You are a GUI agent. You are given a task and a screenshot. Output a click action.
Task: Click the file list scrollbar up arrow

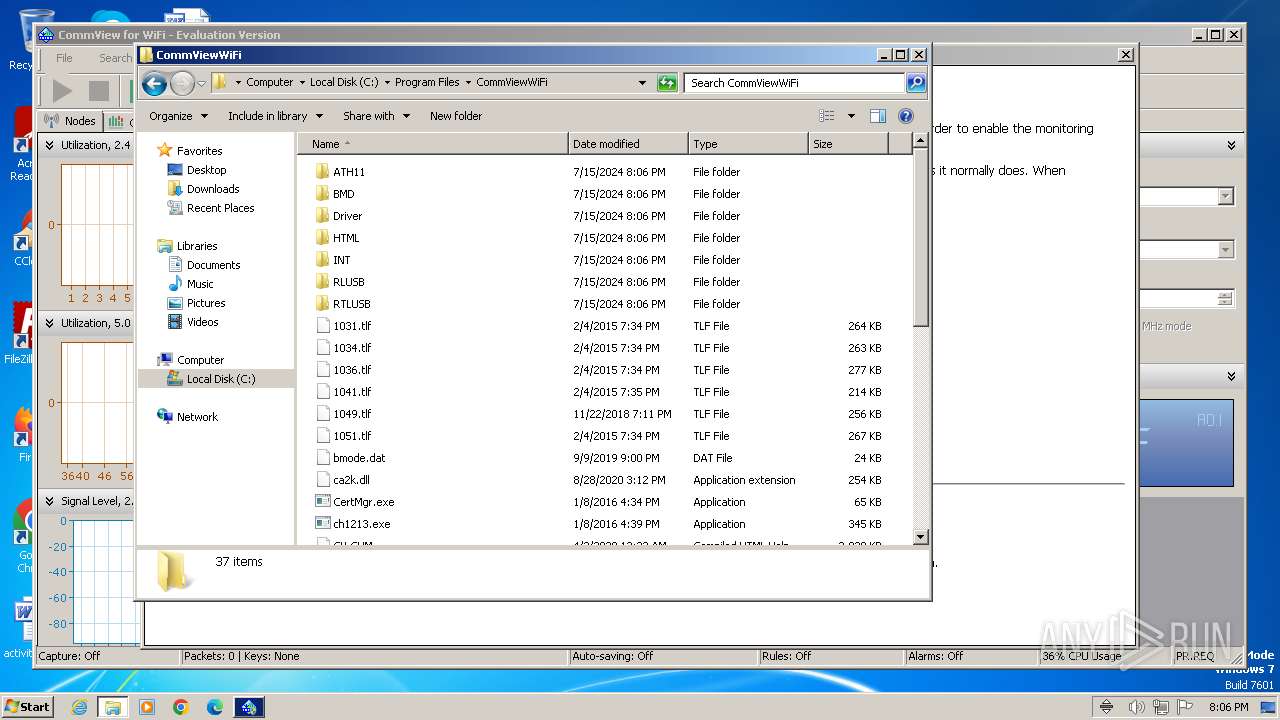(921, 142)
